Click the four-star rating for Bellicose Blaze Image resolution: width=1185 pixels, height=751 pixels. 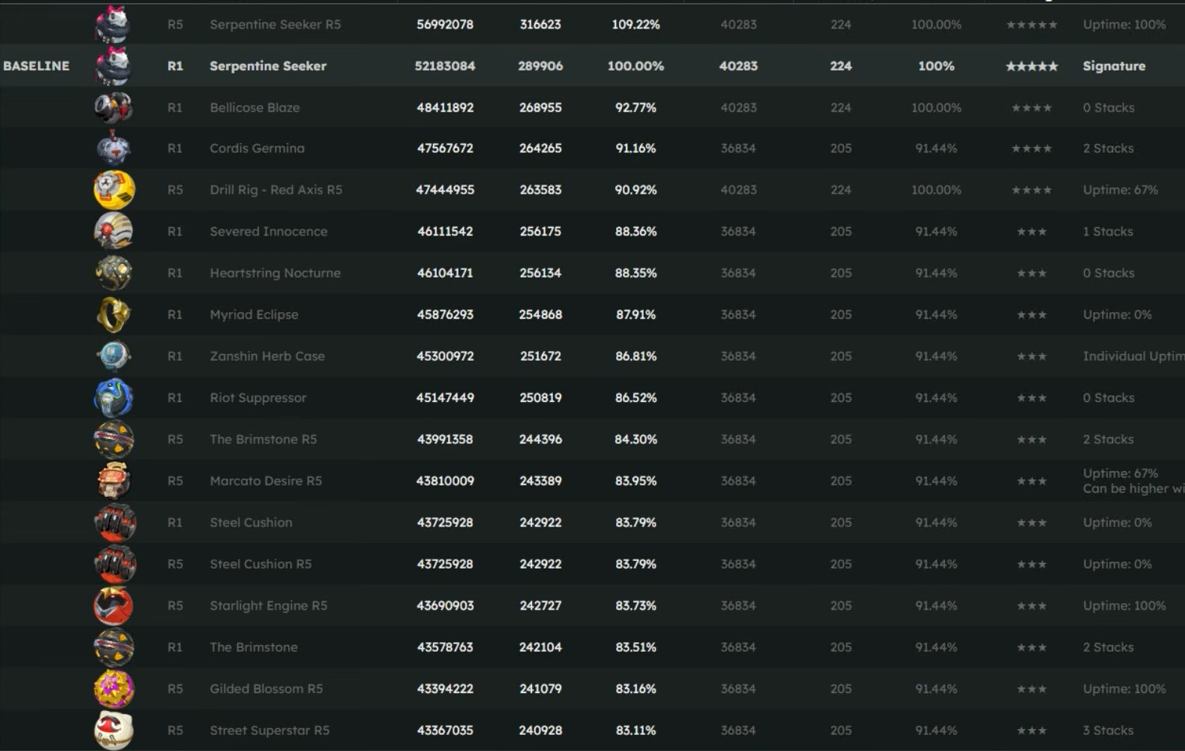1032,107
